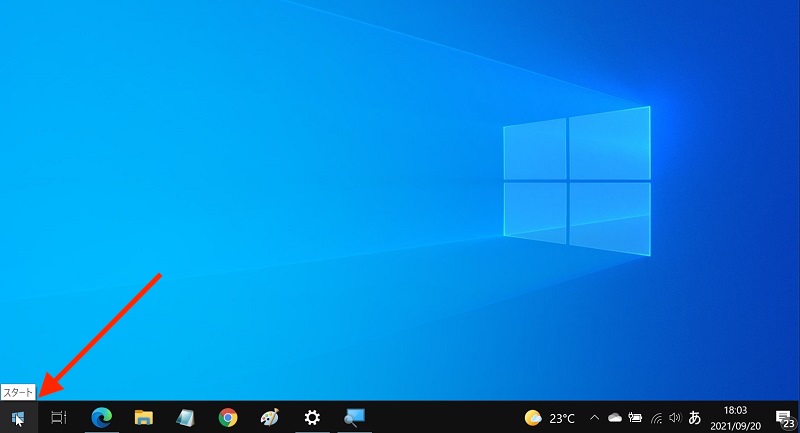Open the Wi-Fi network flyout

point(656,417)
